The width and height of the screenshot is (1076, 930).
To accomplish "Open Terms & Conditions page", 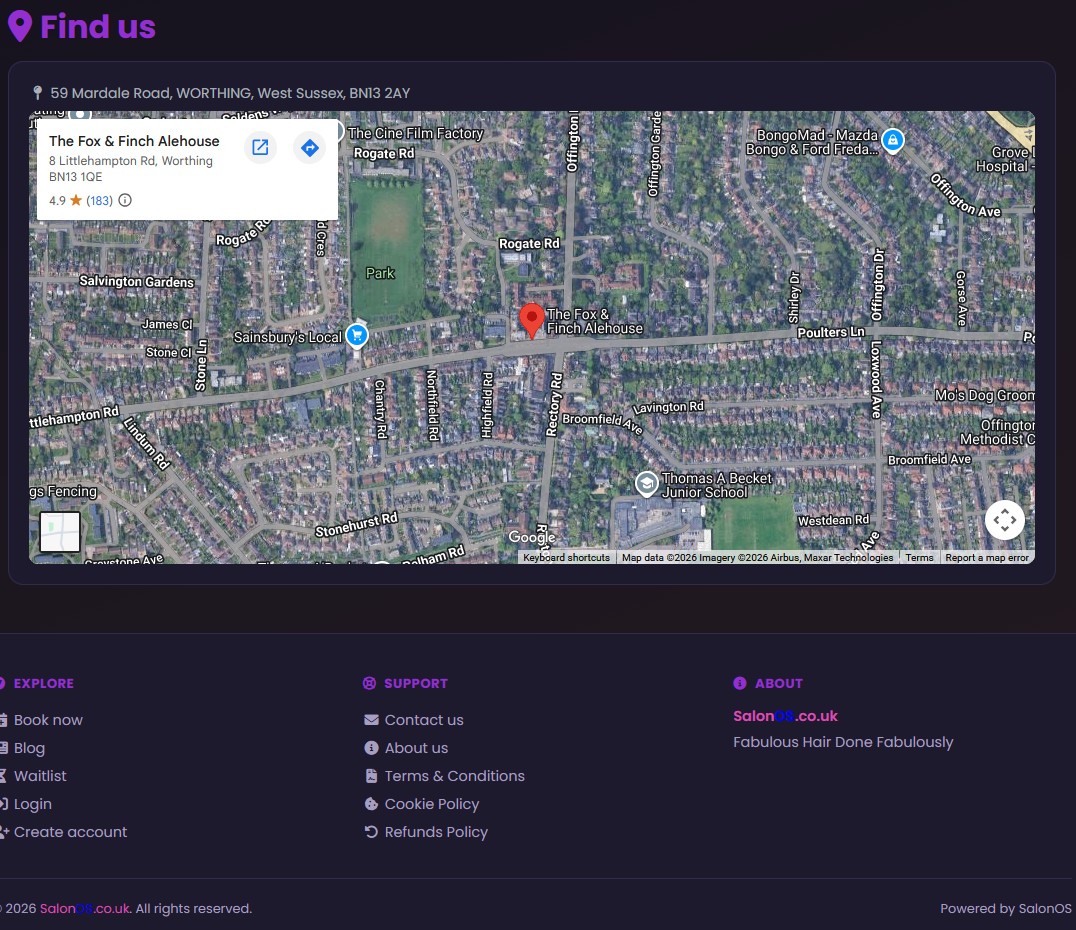I will point(455,776).
